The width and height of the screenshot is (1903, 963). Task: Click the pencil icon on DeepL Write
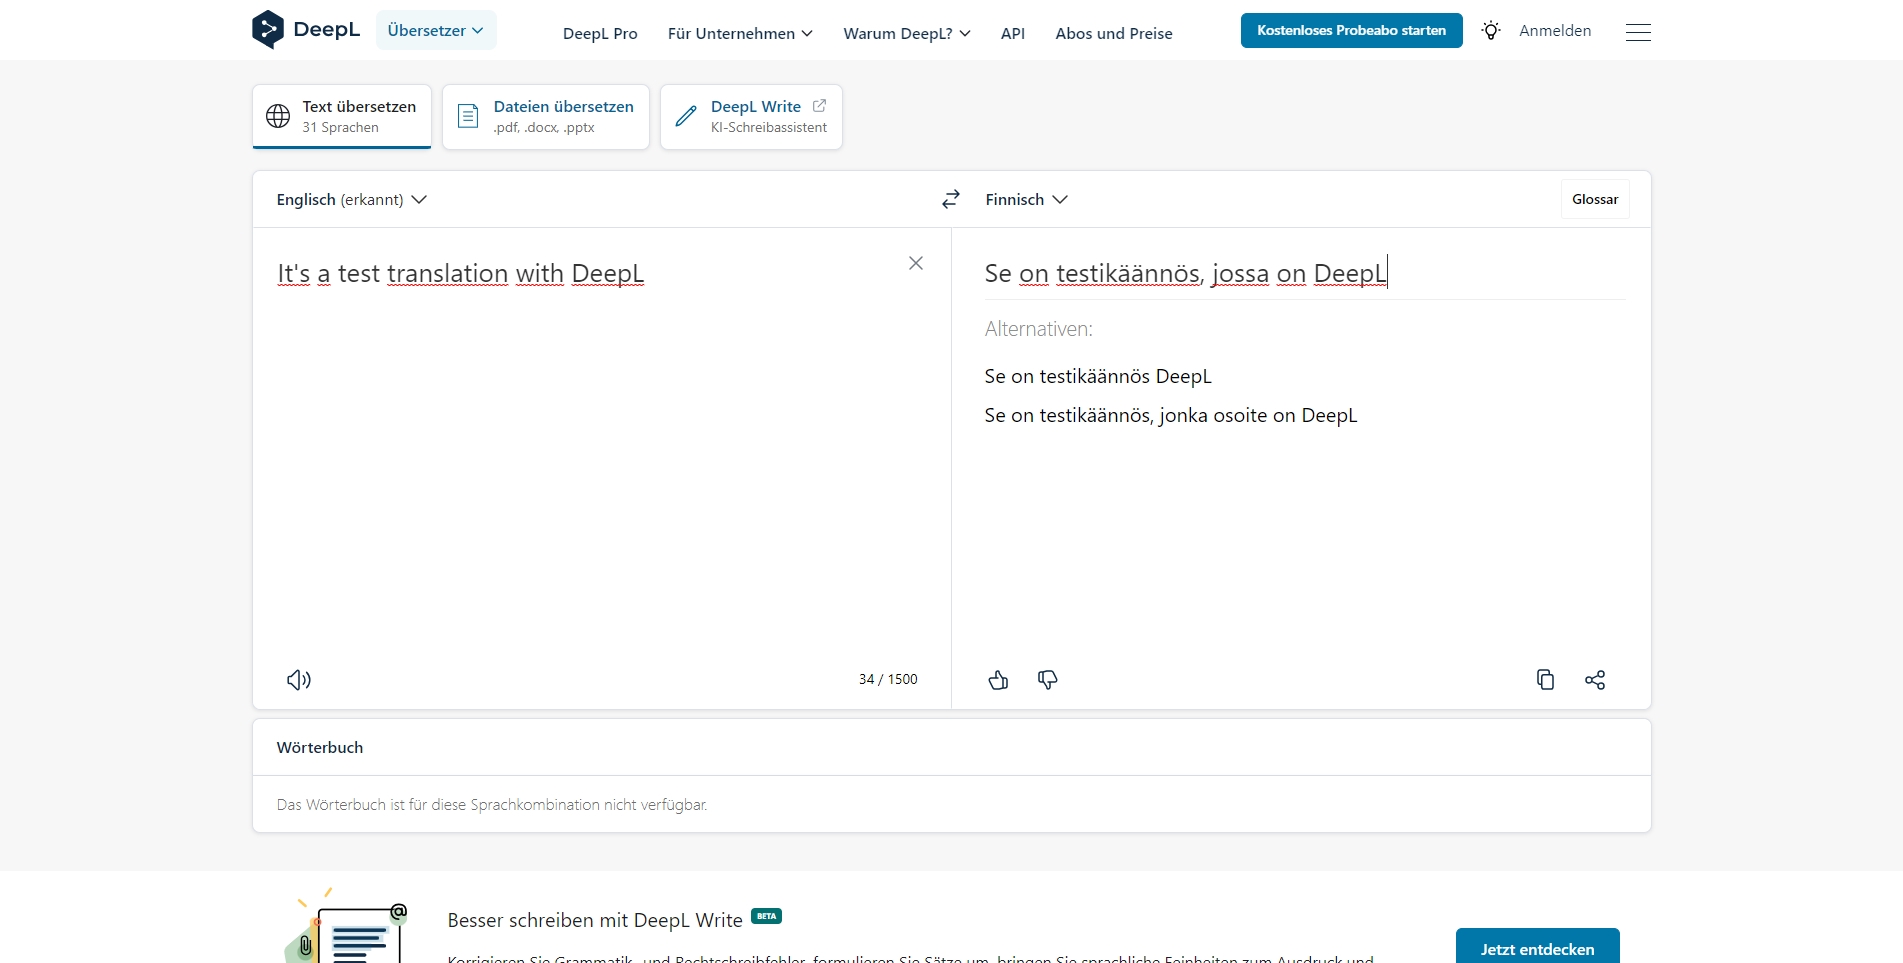686,116
